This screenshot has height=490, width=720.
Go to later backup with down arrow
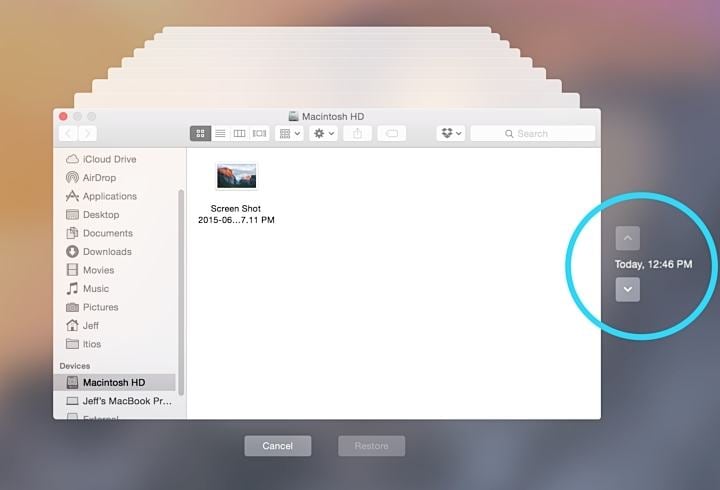point(628,289)
